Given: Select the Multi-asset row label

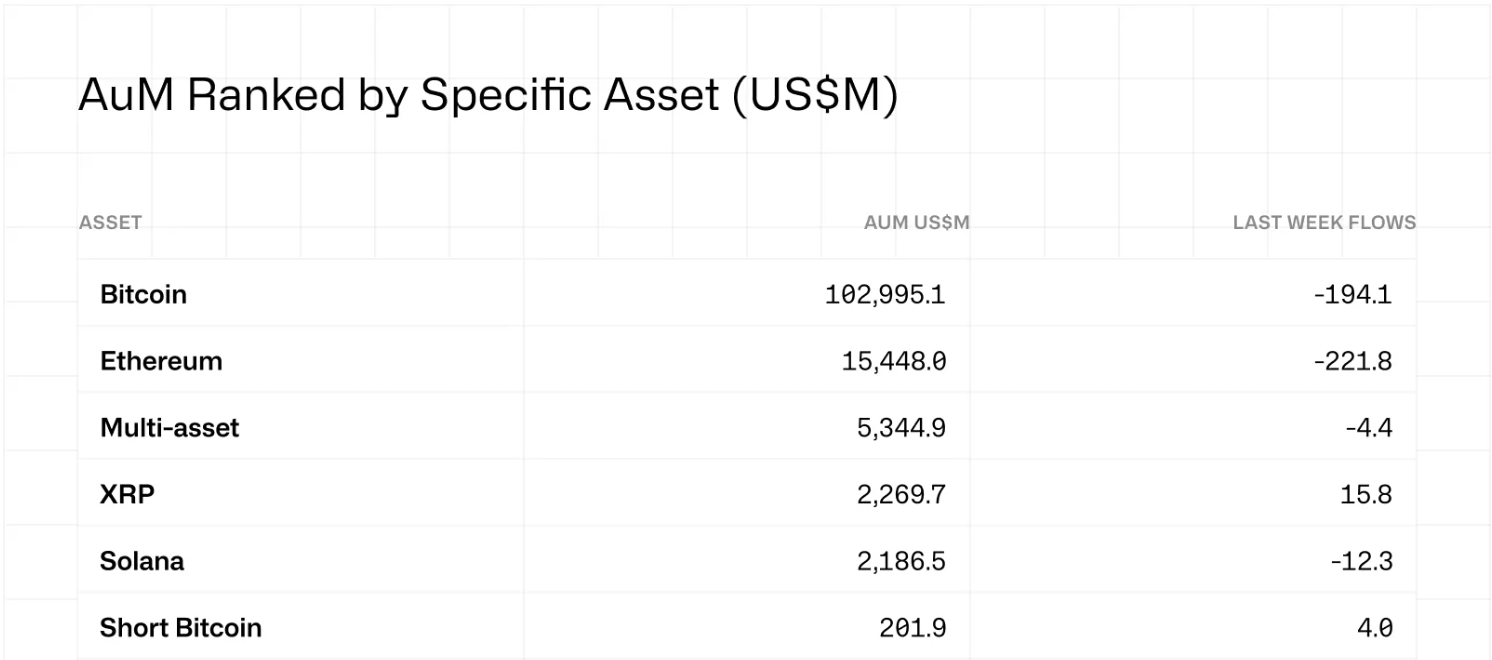Looking at the screenshot, I should click(x=169, y=428).
